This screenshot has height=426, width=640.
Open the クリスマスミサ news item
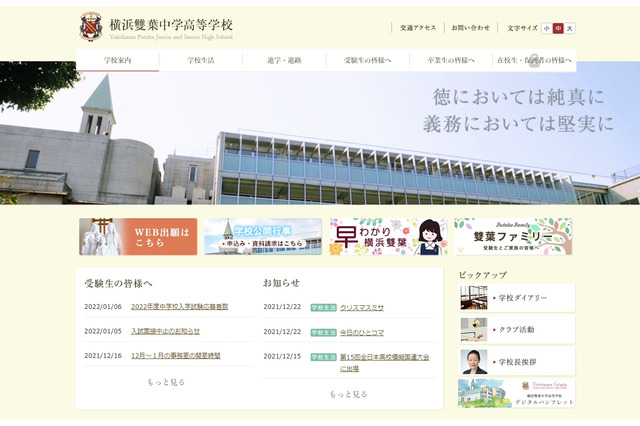362,307
